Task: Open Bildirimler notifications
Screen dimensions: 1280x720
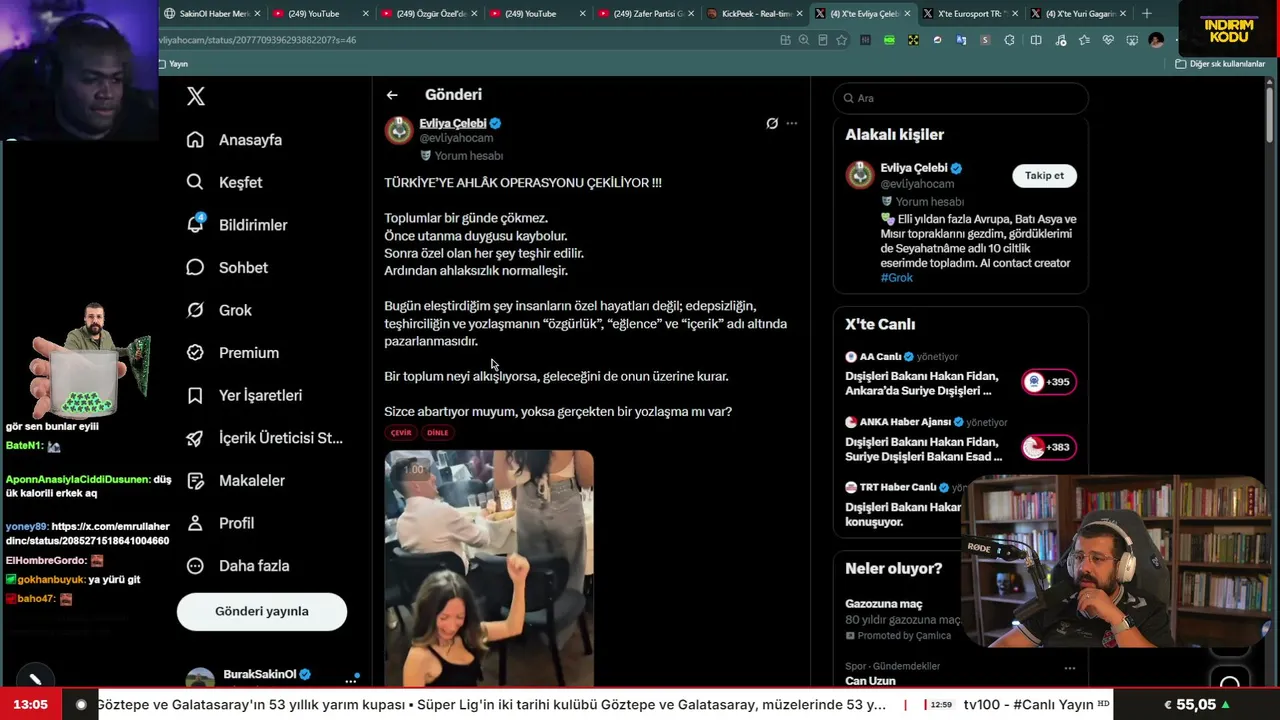Action: coord(237,225)
